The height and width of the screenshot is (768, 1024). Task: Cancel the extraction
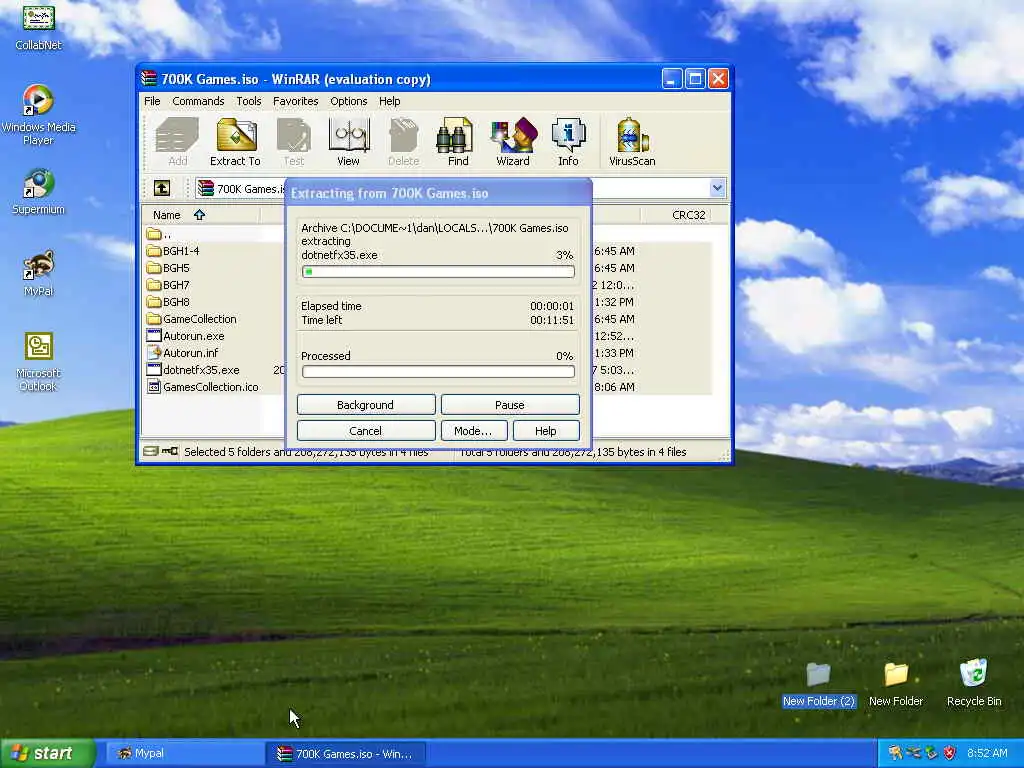pyautogui.click(x=366, y=431)
